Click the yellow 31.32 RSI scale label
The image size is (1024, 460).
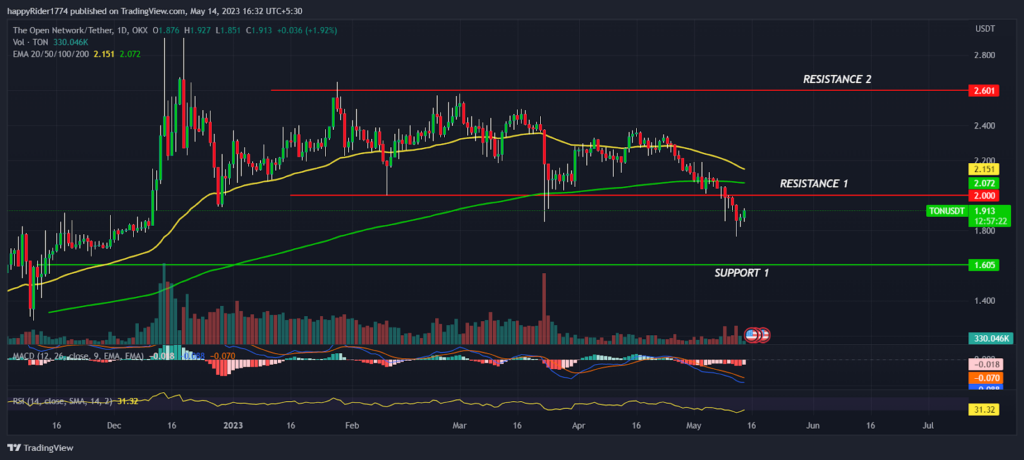(x=985, y=409)
